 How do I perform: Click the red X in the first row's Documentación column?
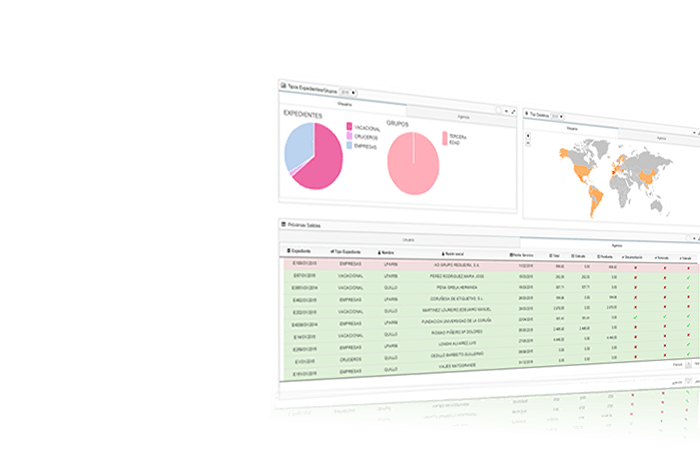click(634, 267)
